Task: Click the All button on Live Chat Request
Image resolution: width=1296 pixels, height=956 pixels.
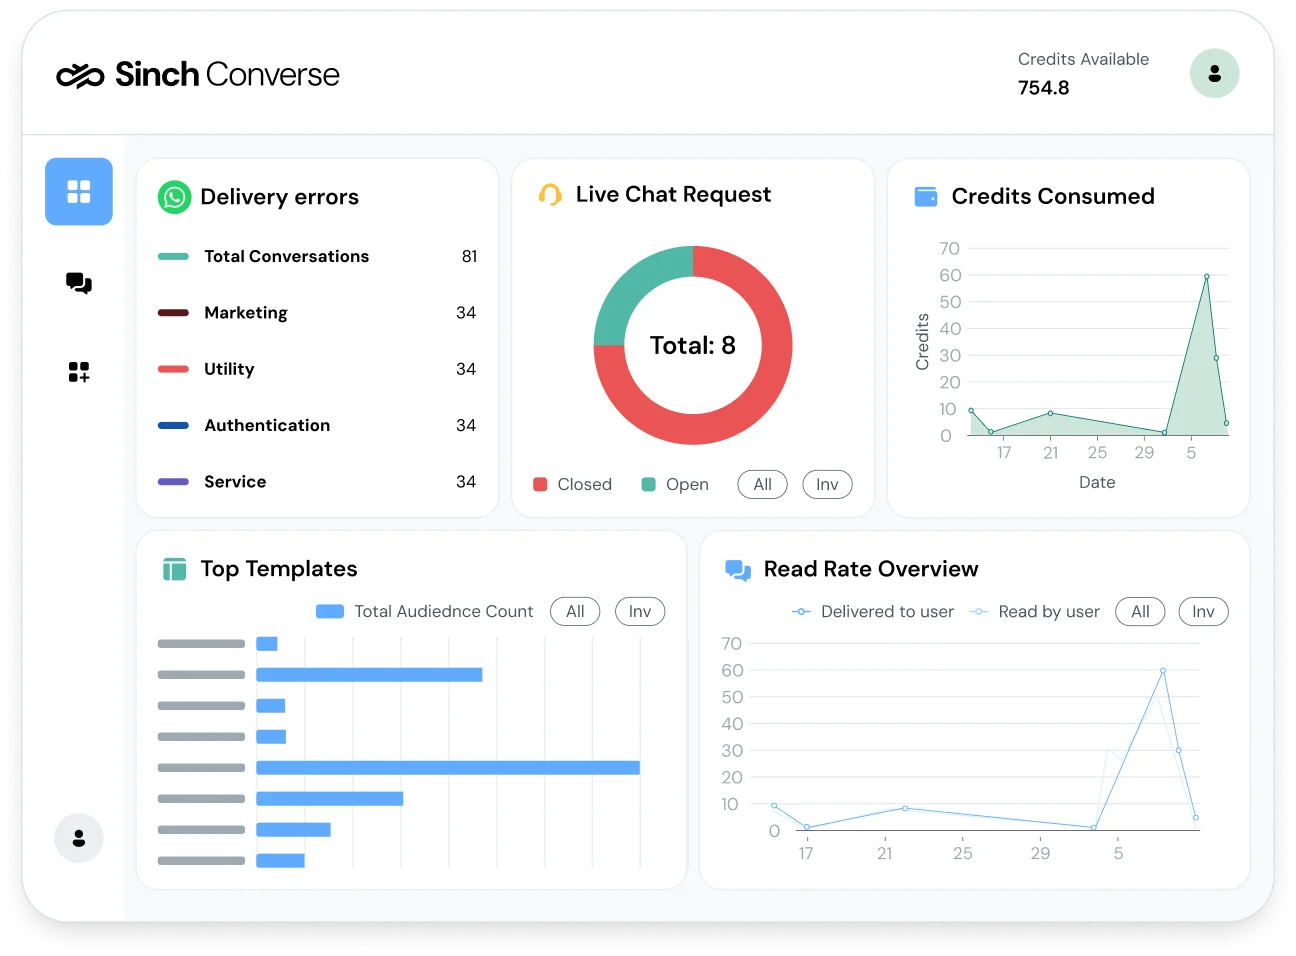Action: click(762, 484)
